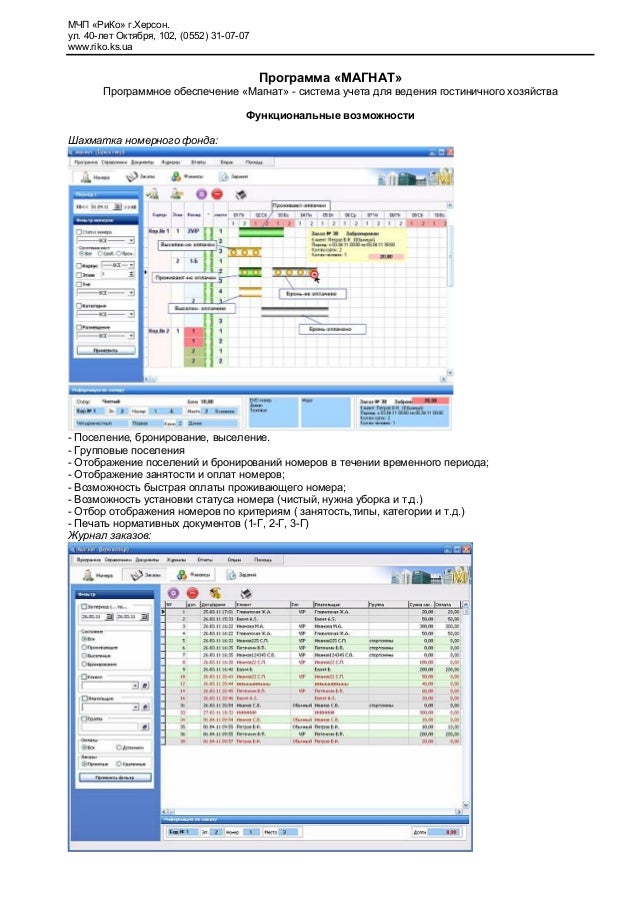Select the Проживающие radio button in Состояние group
The image size is (638, 903).
[x=85, y=647]
